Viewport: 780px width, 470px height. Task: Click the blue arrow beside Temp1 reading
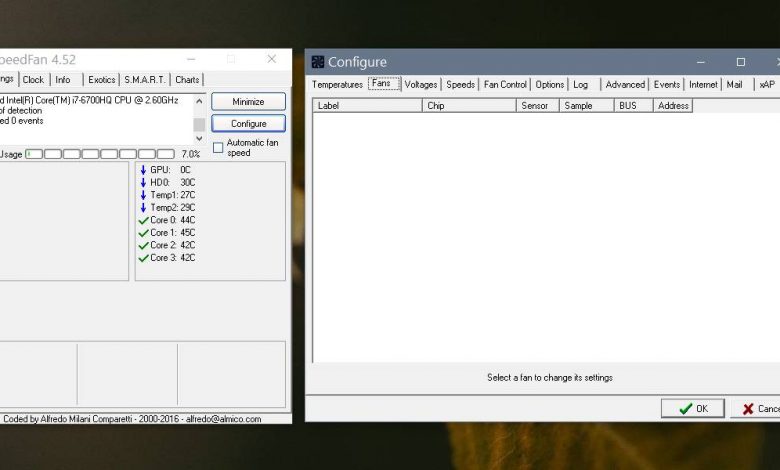tap(143, 195)
